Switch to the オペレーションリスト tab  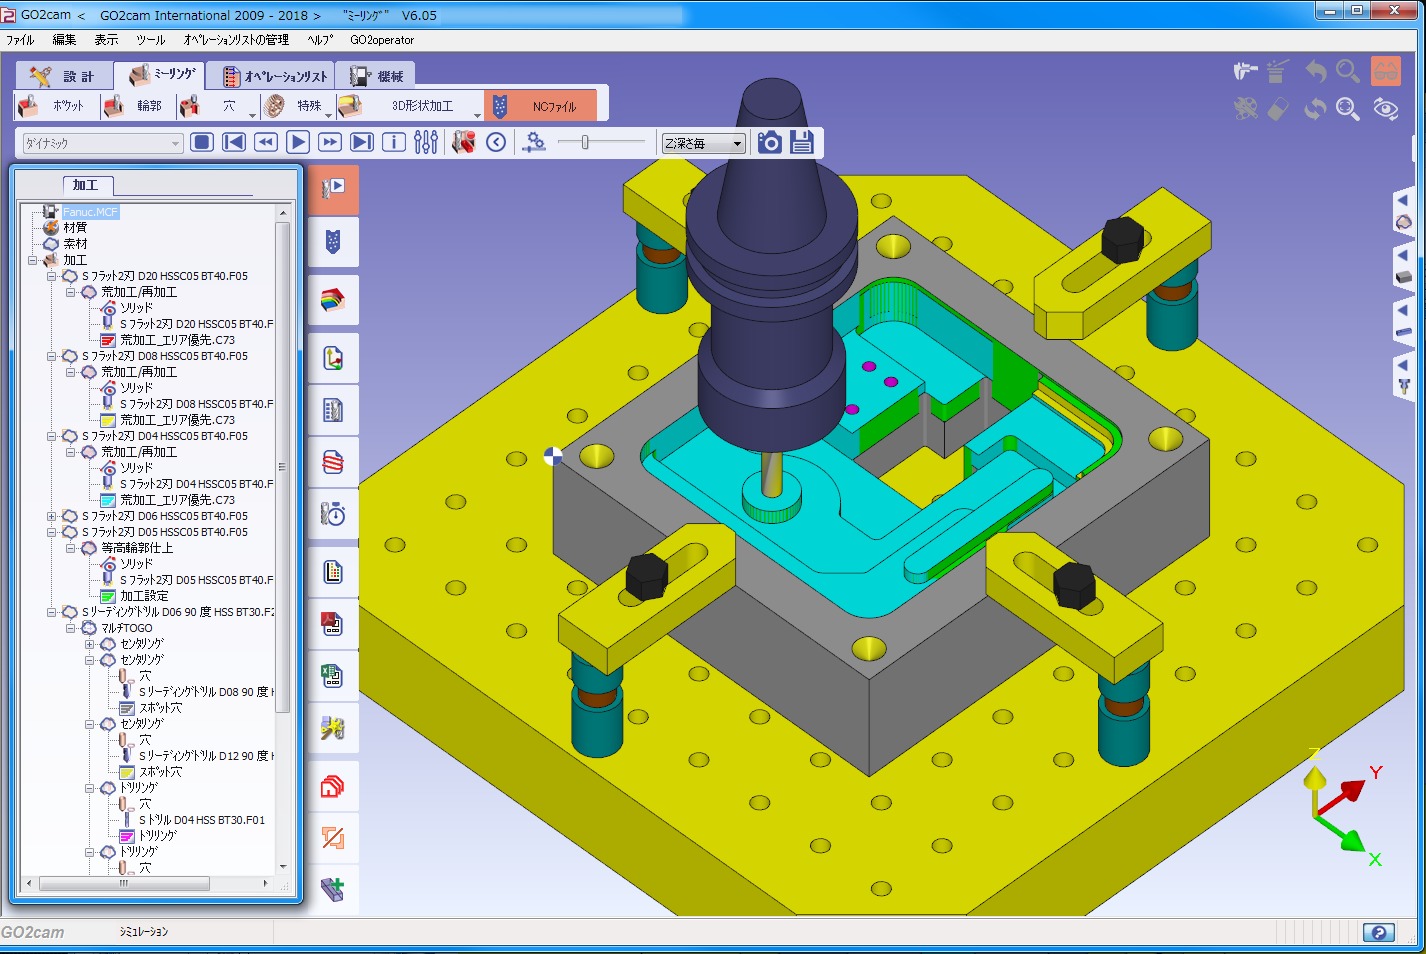(275, 76)
